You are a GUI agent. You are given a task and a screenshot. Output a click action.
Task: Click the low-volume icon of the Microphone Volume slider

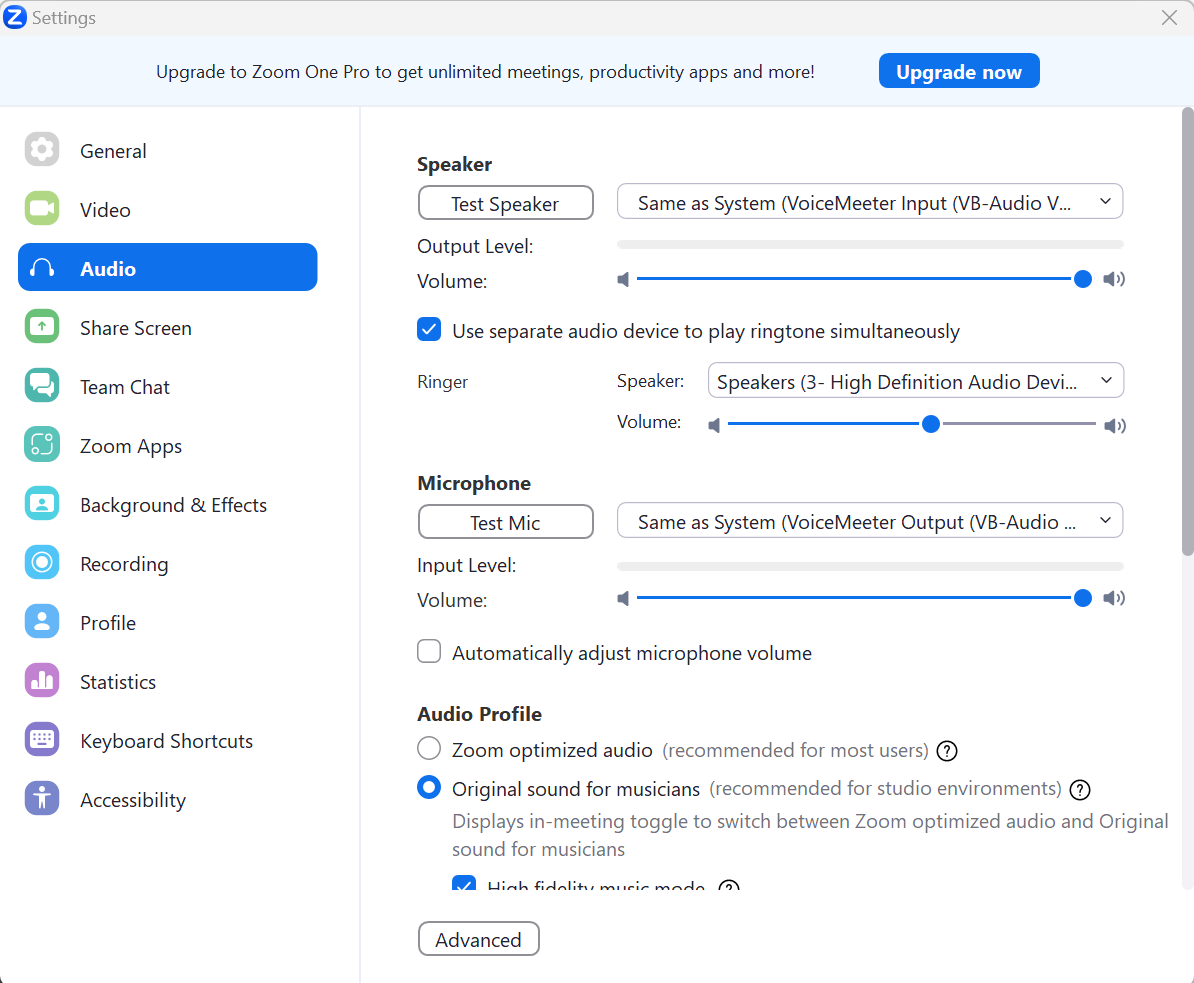click(624, 598)
